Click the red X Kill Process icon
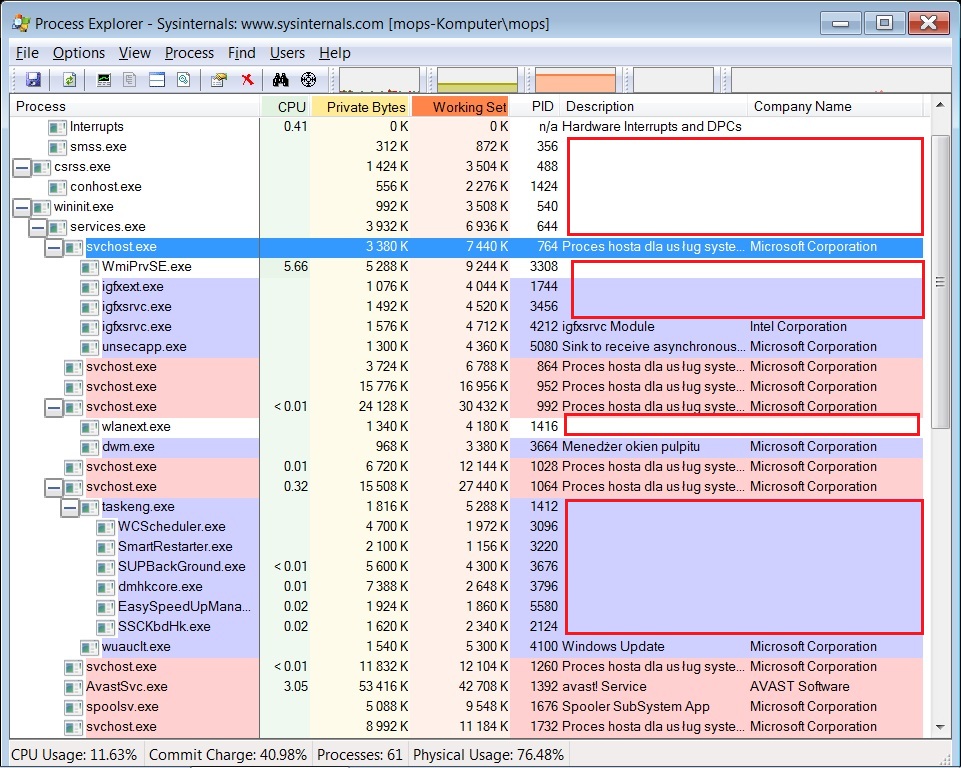 pos(248,80)
